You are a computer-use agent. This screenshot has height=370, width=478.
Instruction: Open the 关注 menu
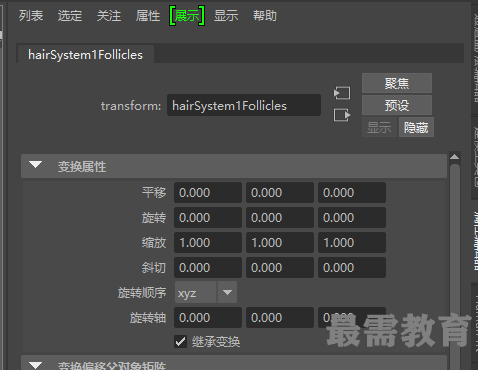[x=109, y=16]
